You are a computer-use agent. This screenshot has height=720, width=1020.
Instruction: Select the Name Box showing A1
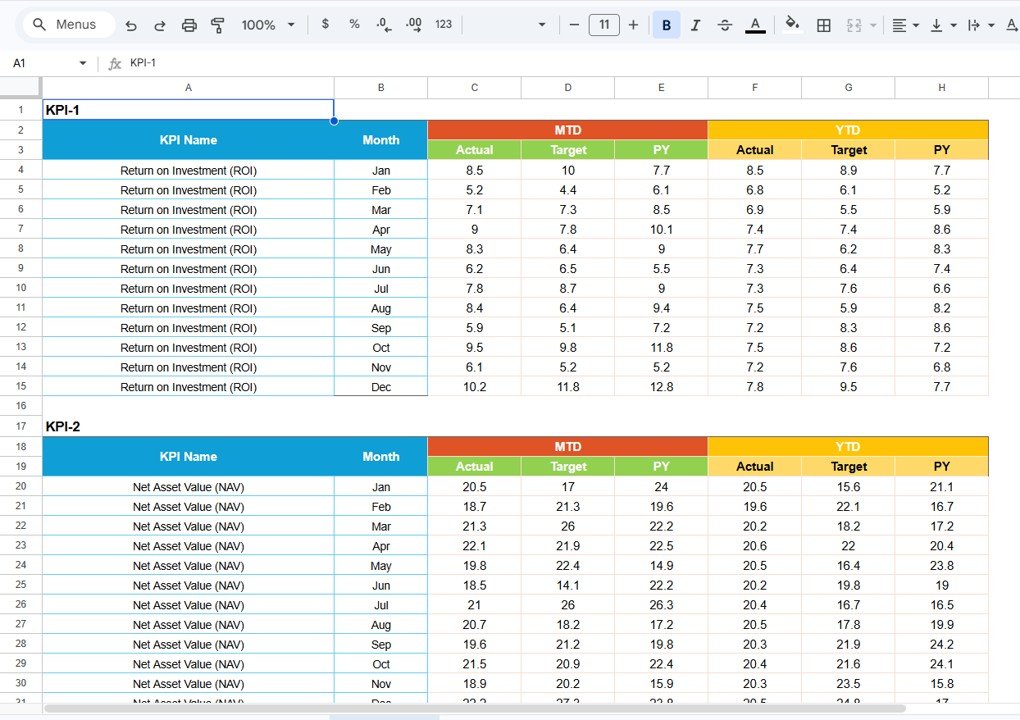[x=40, y=62]
